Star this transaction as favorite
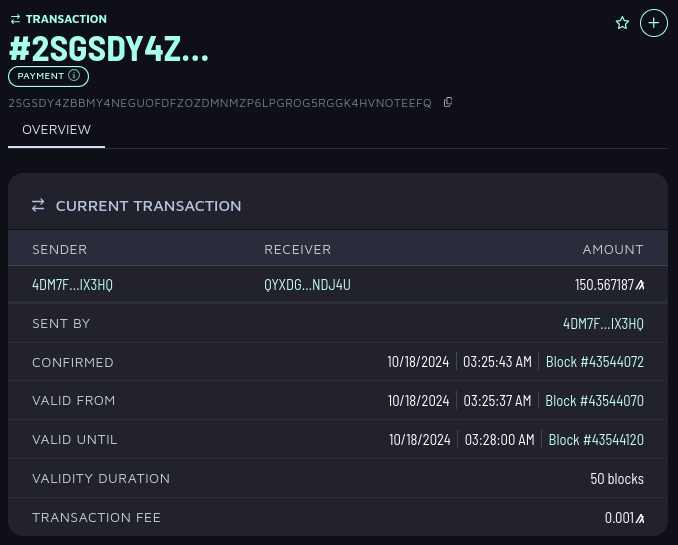The height and width of the screenshot is (545, 678). [622, 22]
